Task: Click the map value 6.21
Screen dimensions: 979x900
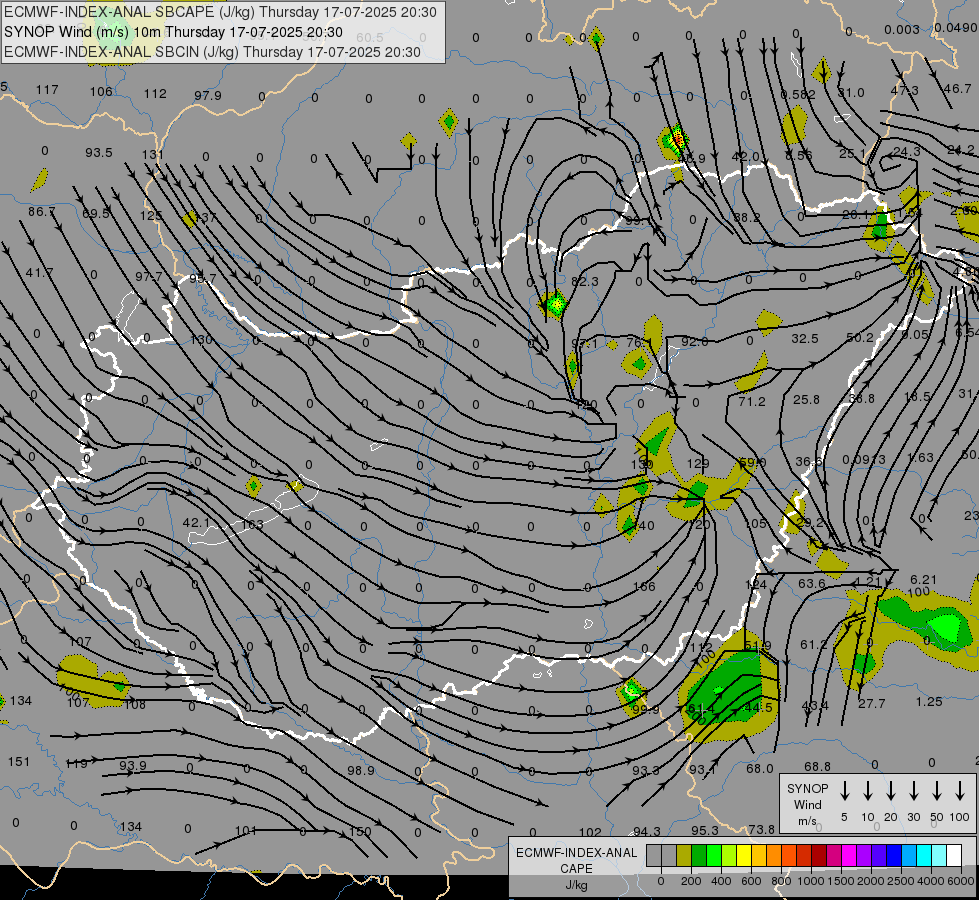Action: [923, 580]
